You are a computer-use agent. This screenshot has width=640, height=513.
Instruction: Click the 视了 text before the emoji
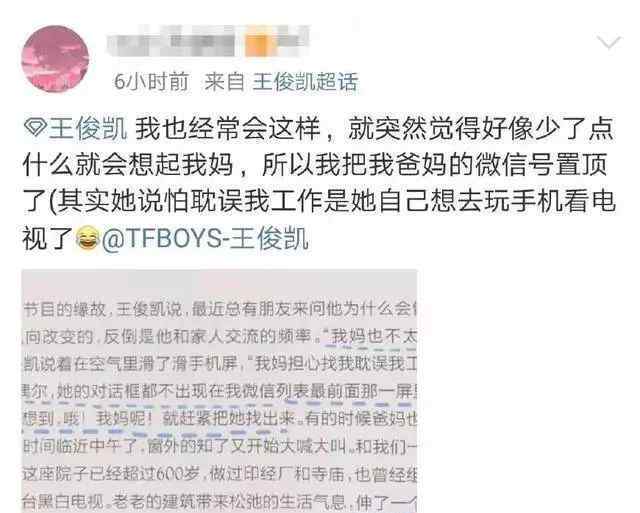pos(48,239)
